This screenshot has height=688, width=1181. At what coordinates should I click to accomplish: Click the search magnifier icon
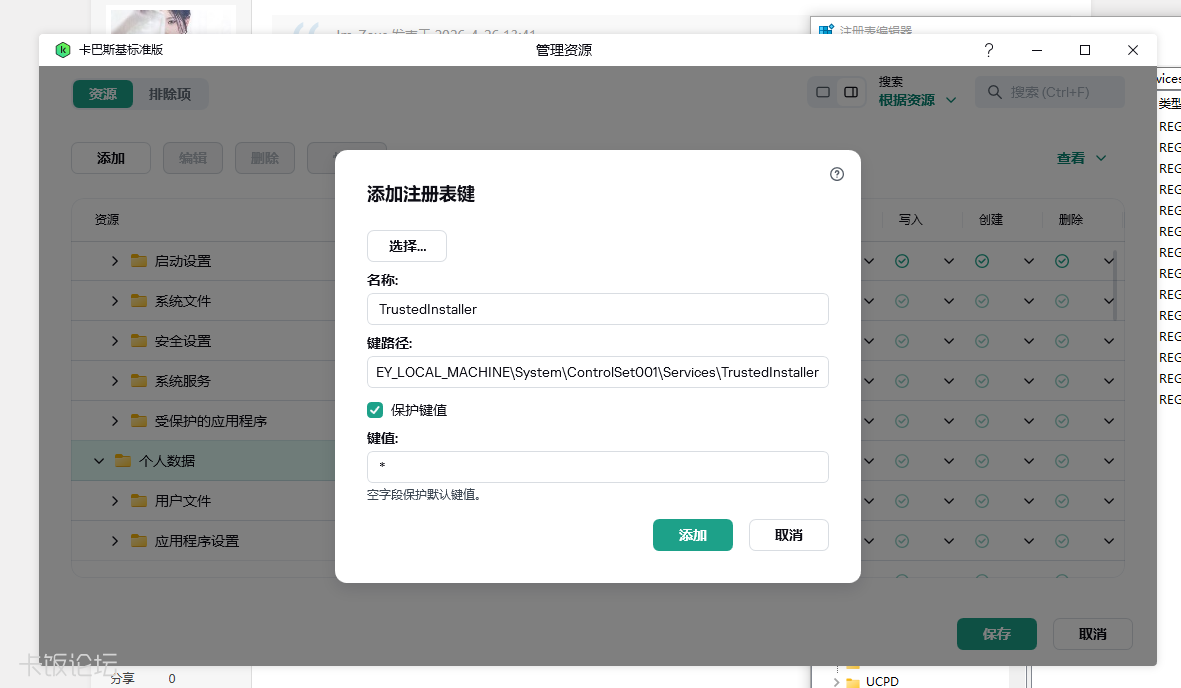pyautogui.click(x=995, y=92)
